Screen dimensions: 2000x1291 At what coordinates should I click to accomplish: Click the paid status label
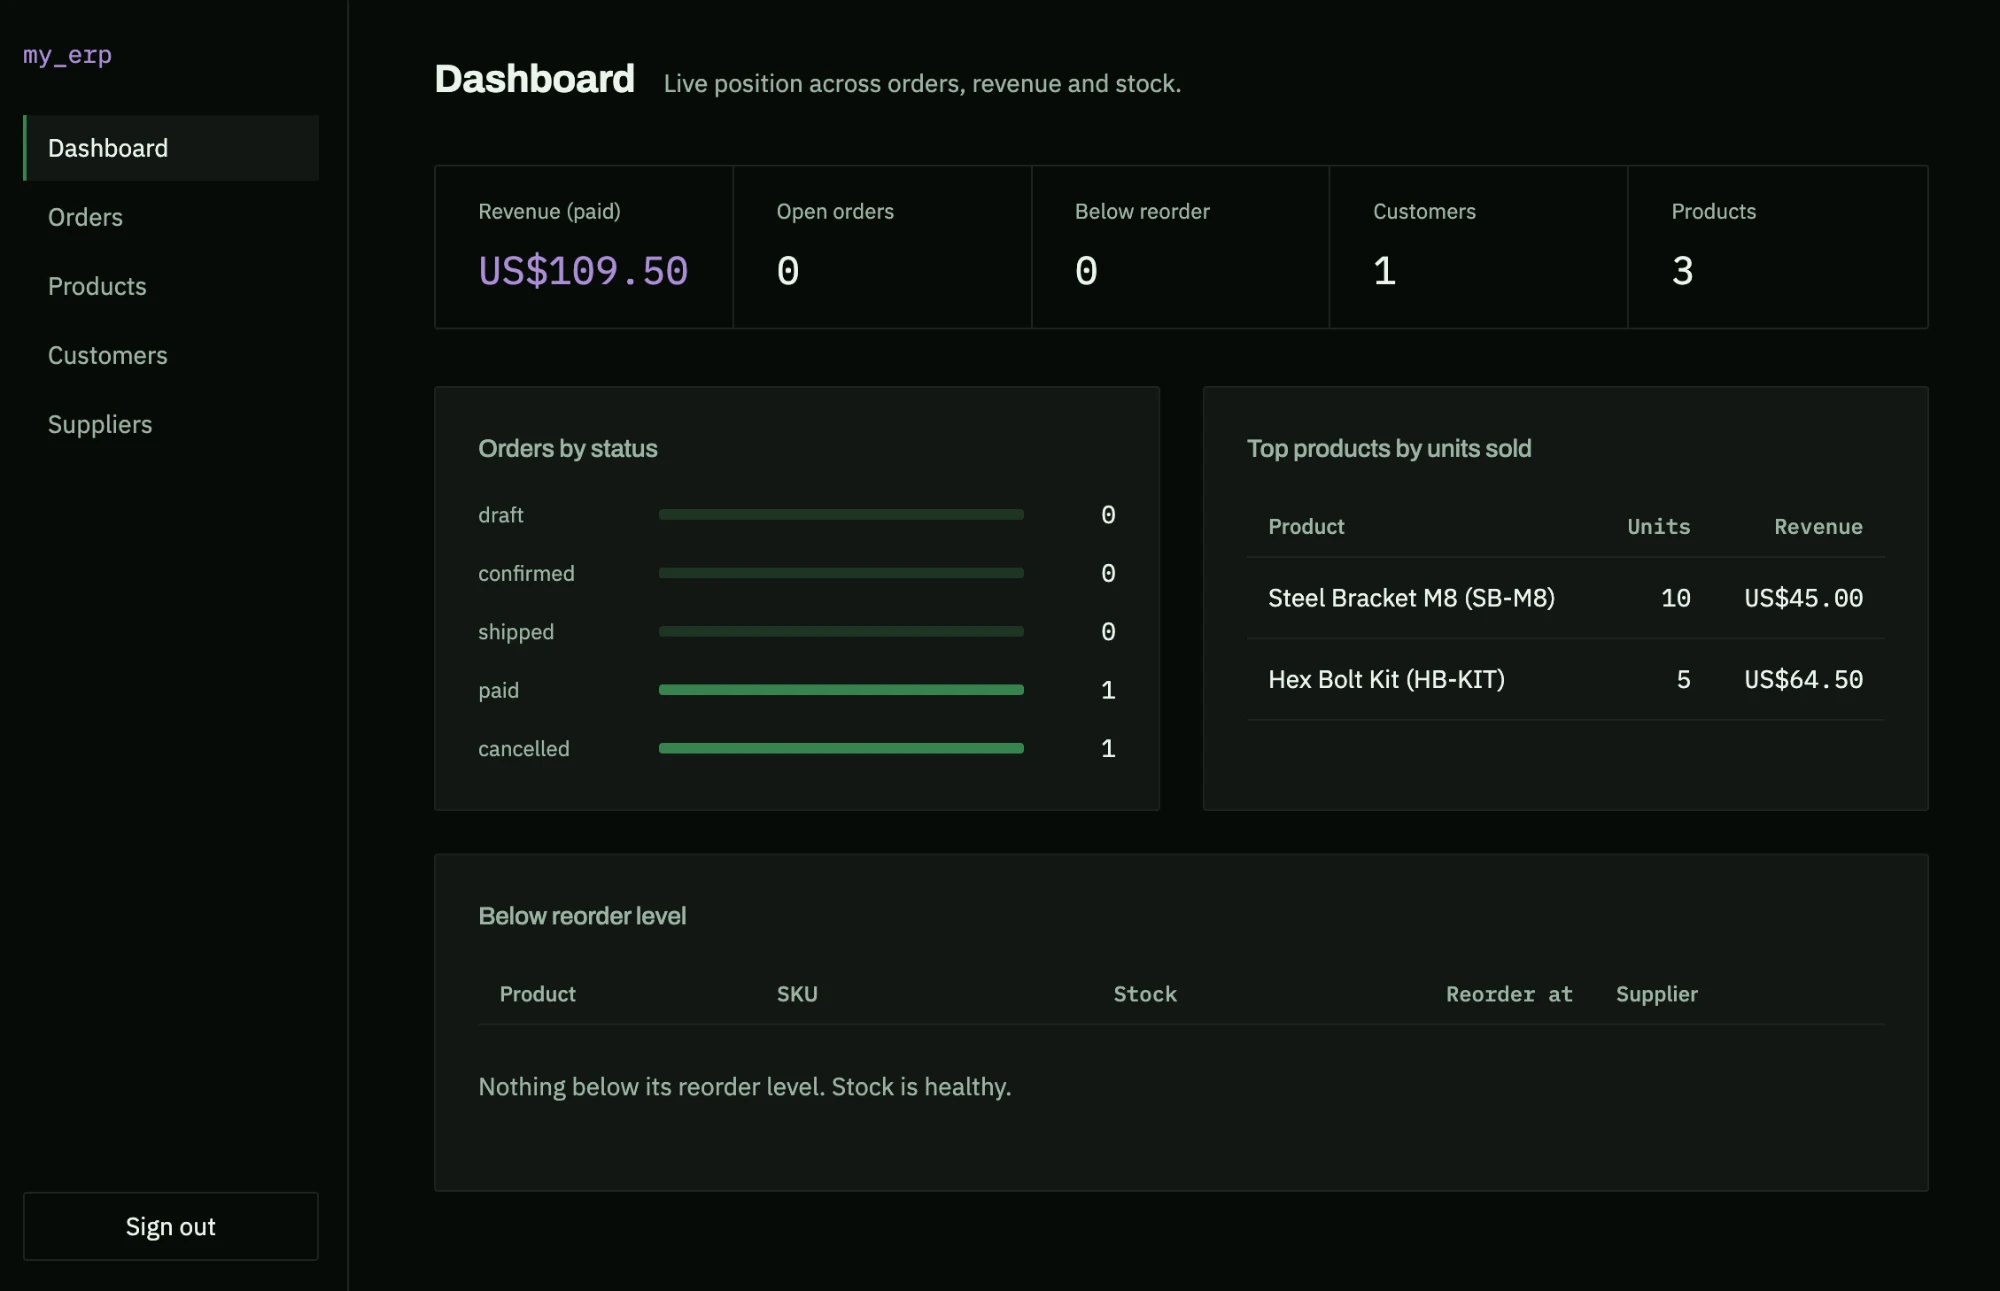click(498, 690)
